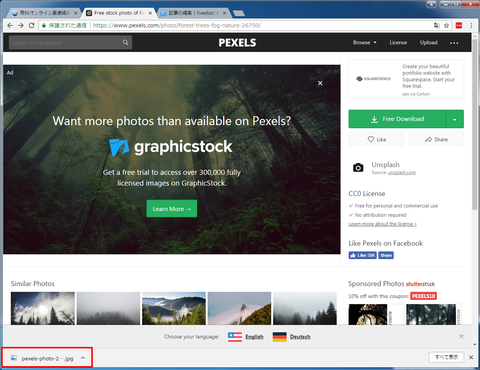Choose the English language link
480x370 pixels.
tap(254, 337)
